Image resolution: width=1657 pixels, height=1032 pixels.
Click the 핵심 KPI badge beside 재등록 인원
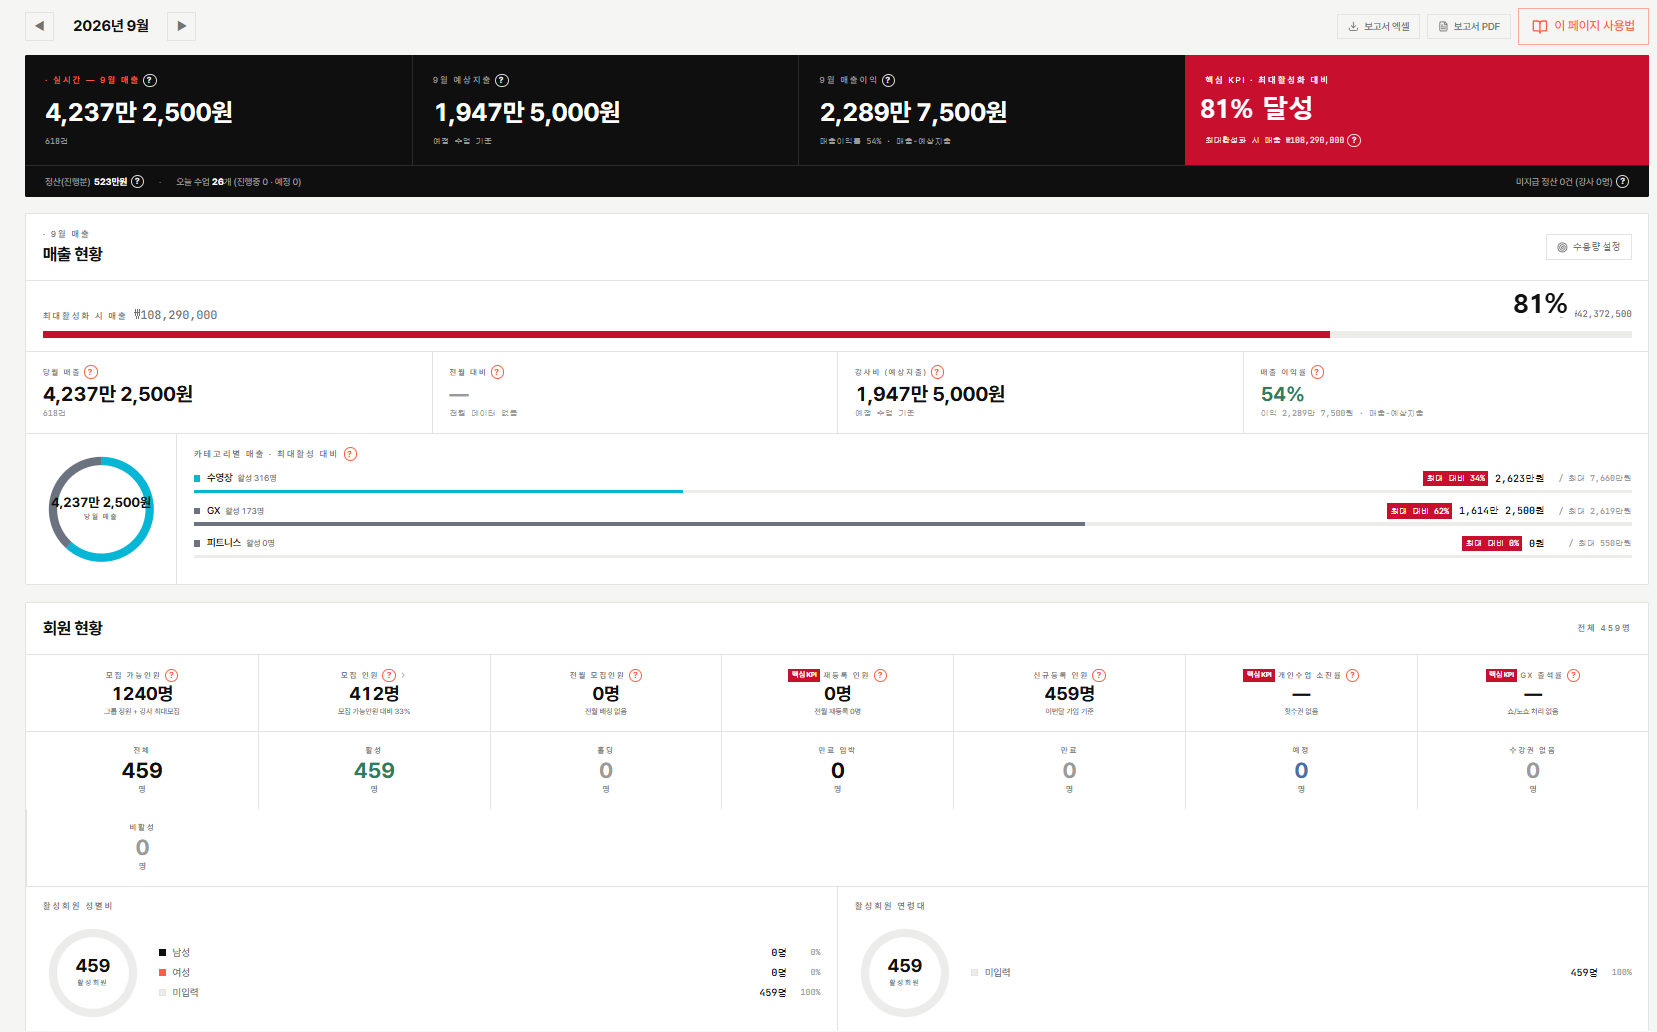(x=804, y=675)
